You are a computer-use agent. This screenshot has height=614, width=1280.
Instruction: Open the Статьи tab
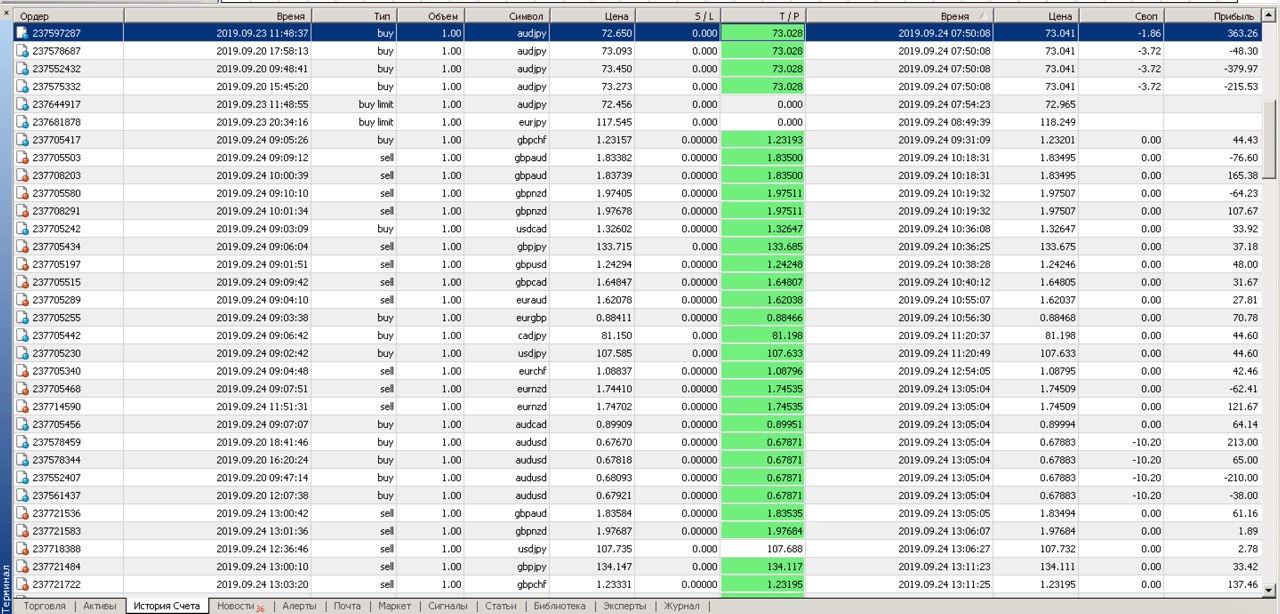pyautogui.click(x=501, y=606)
